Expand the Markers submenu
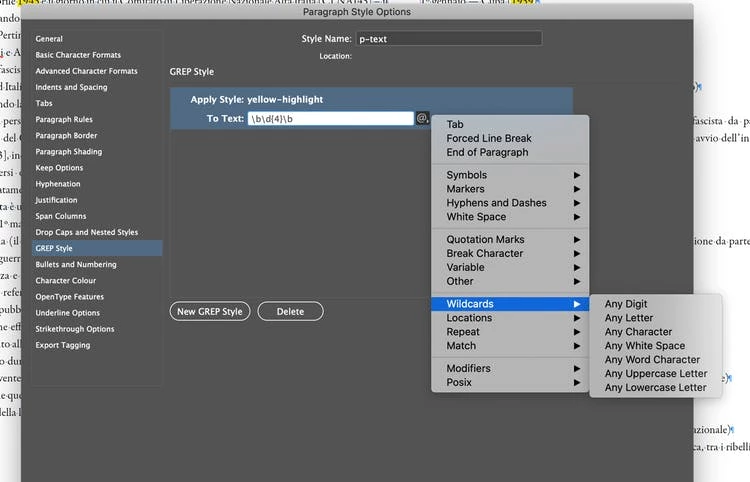The width and height of the screenshot is (750, 482). click(510, 189)
